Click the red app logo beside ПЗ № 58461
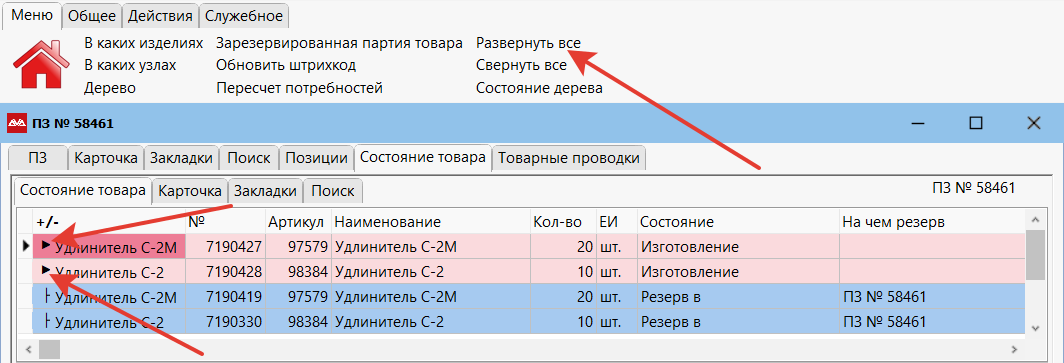Viewport: 1064px width, 363px height. click(16, 123)
